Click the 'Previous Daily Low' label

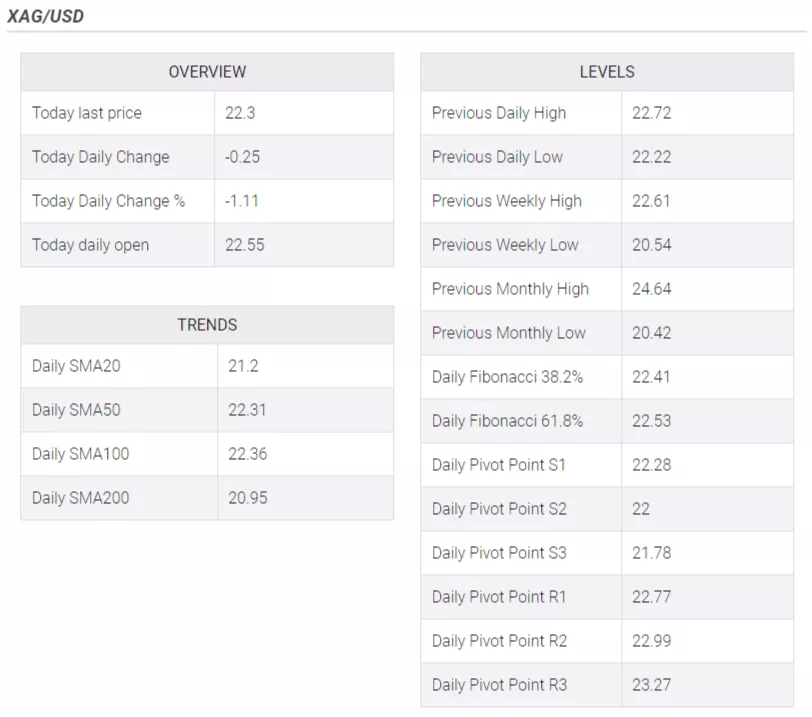tap(497, 157)
